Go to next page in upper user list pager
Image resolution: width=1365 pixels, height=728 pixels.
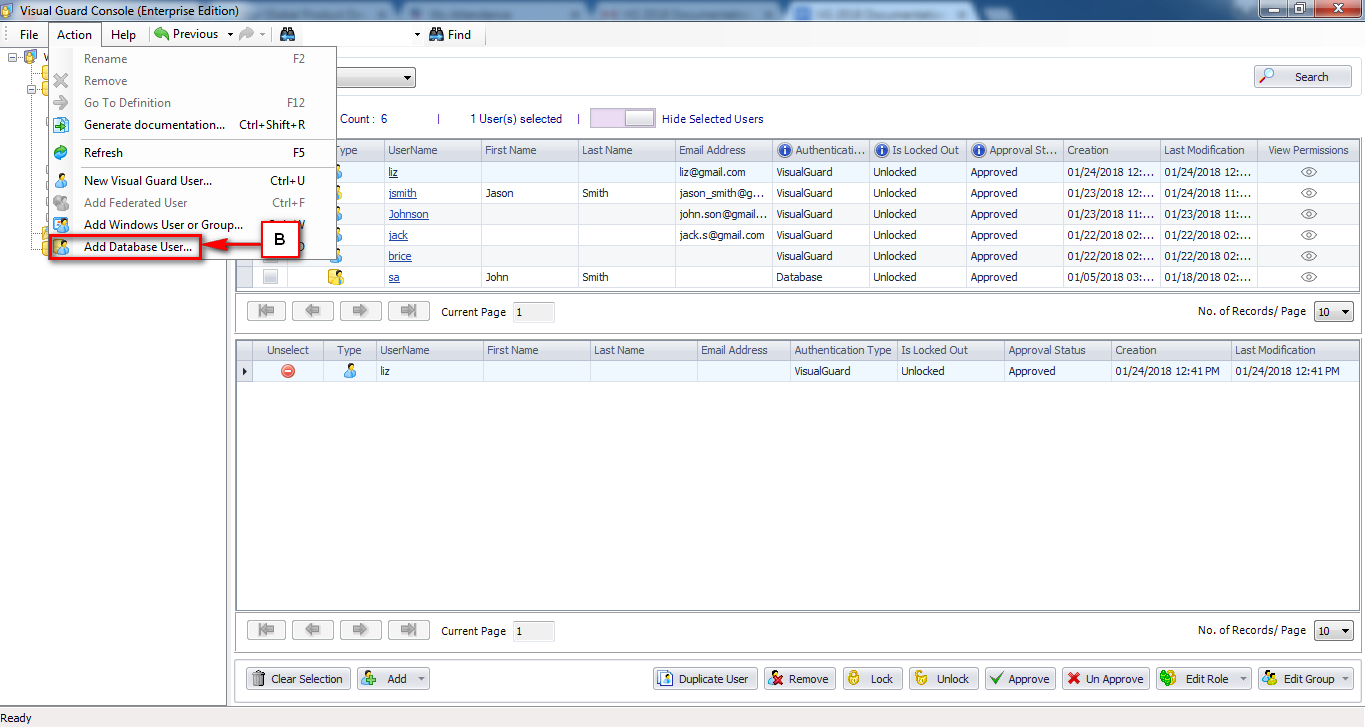(360, 311)
